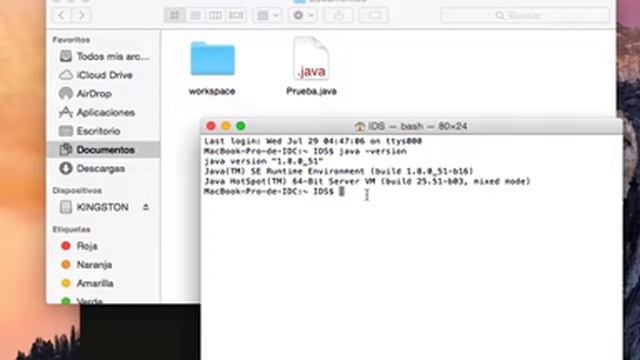The image size is (640, 360).
Task: Open iCloud Drive in sidebar
Action: (104, 75)
